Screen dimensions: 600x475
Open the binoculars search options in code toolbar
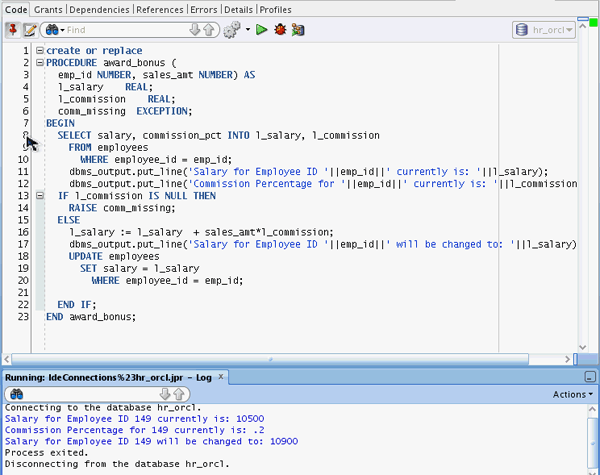coord(54,30)
